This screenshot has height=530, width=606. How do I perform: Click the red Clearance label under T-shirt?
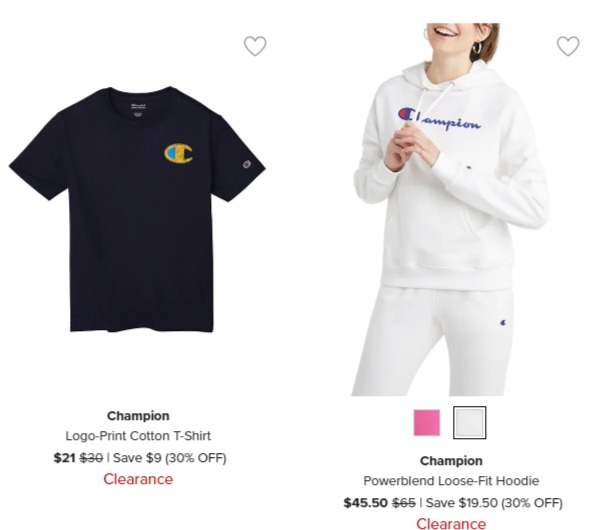point(138,479)
